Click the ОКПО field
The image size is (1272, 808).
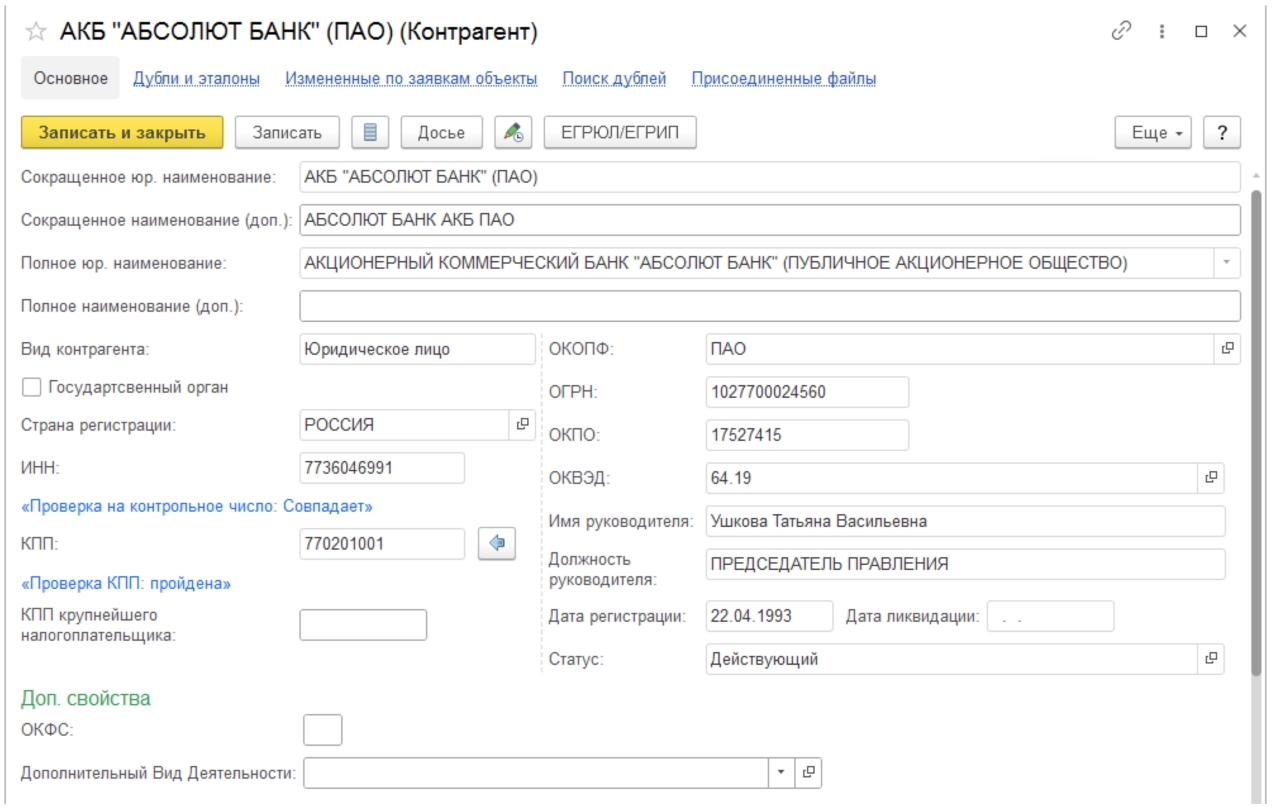tap(807, 435)
